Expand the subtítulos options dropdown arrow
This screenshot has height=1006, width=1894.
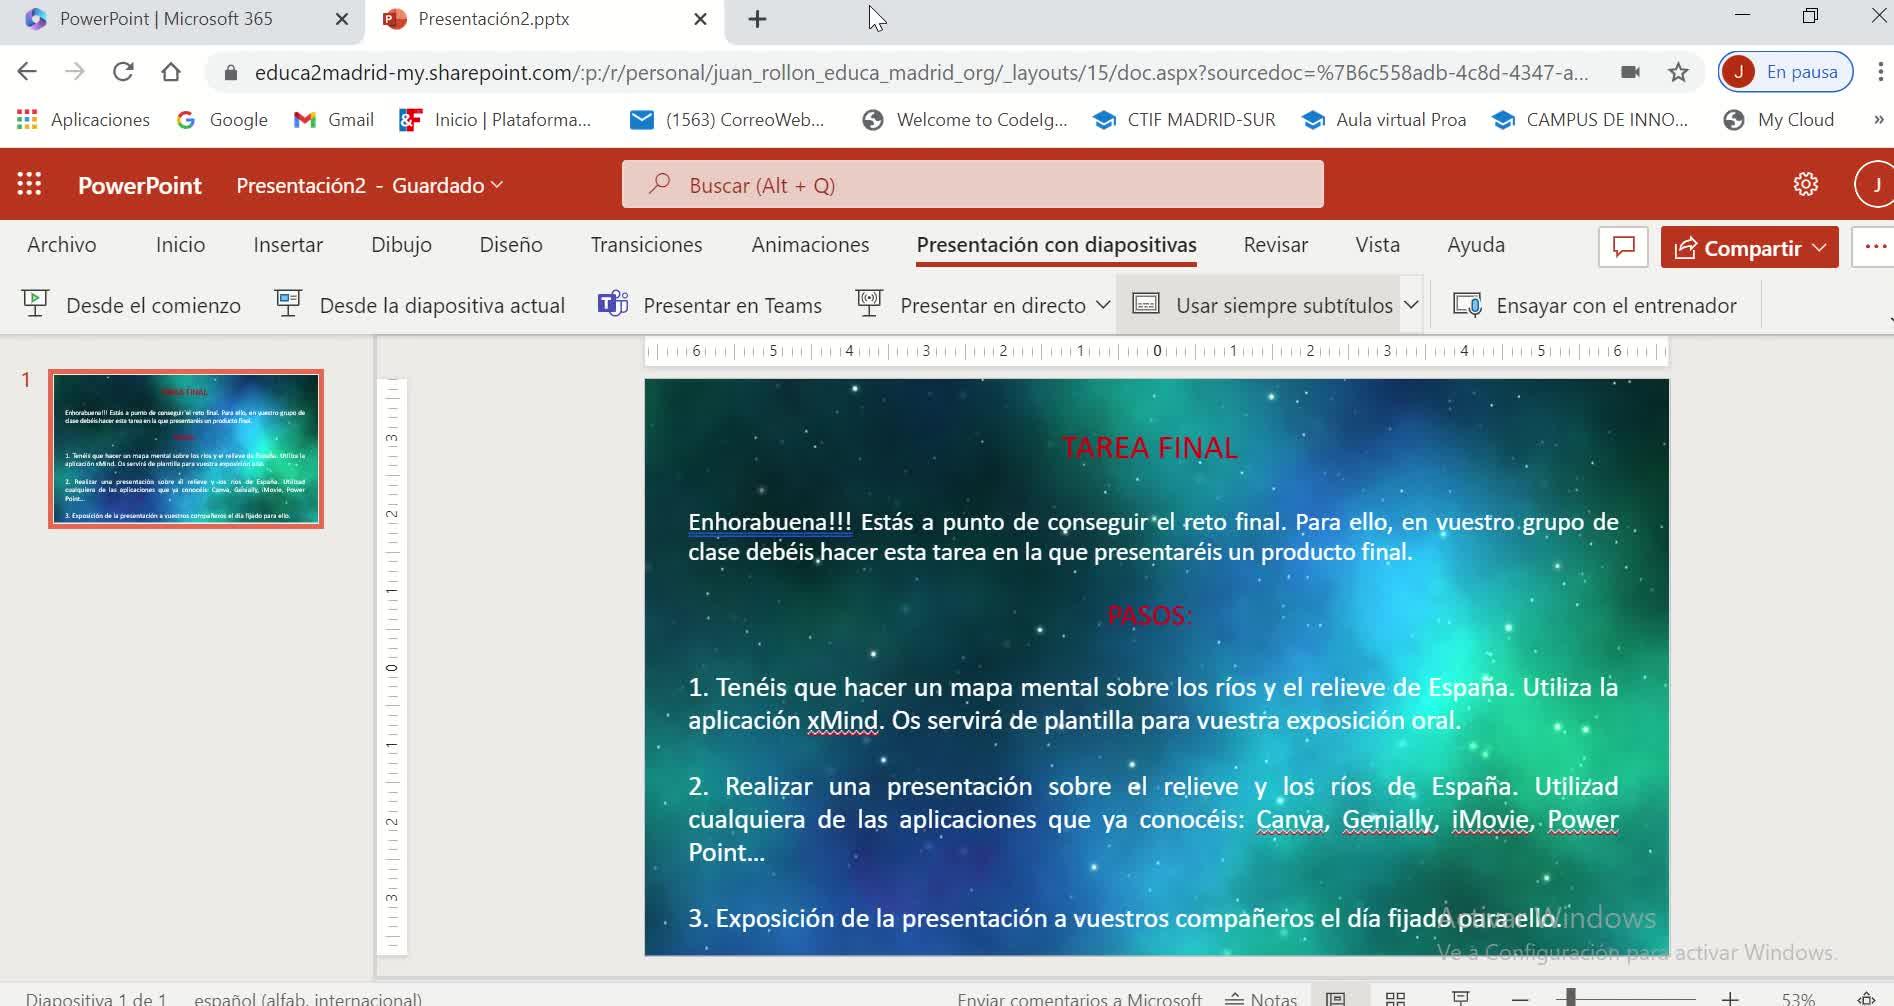point(1411,305)
